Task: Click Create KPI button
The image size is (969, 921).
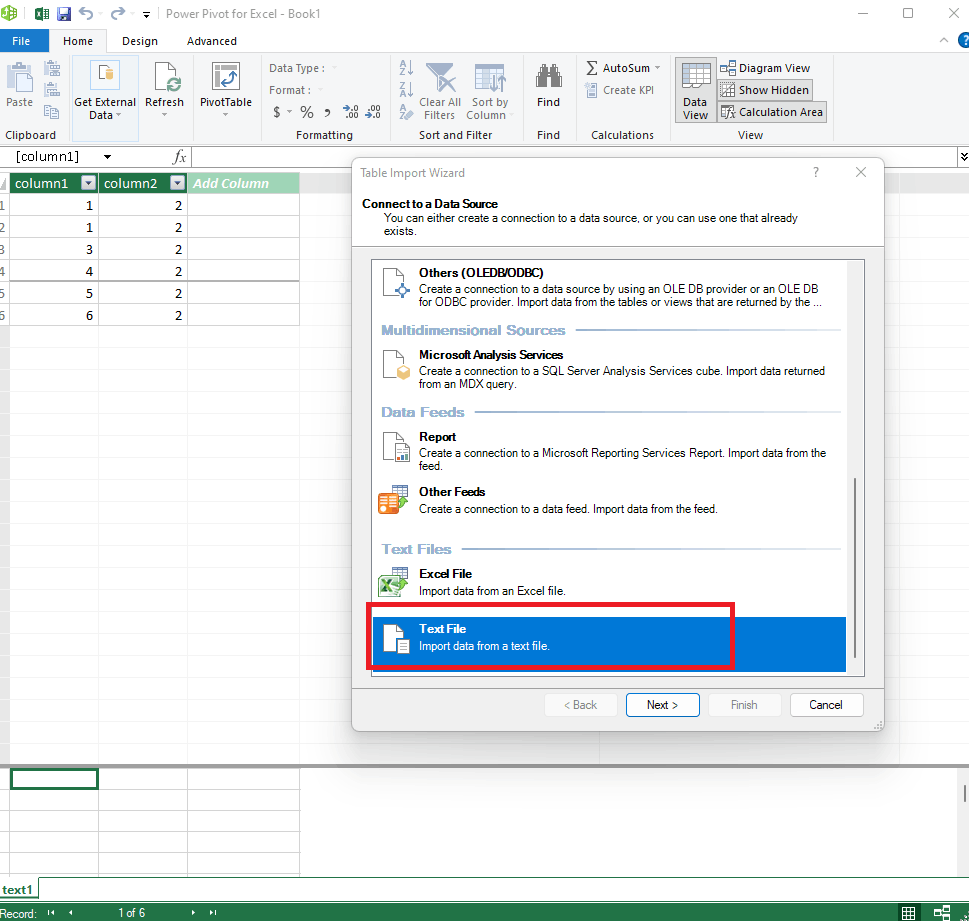Action: (x=620, y=90)
